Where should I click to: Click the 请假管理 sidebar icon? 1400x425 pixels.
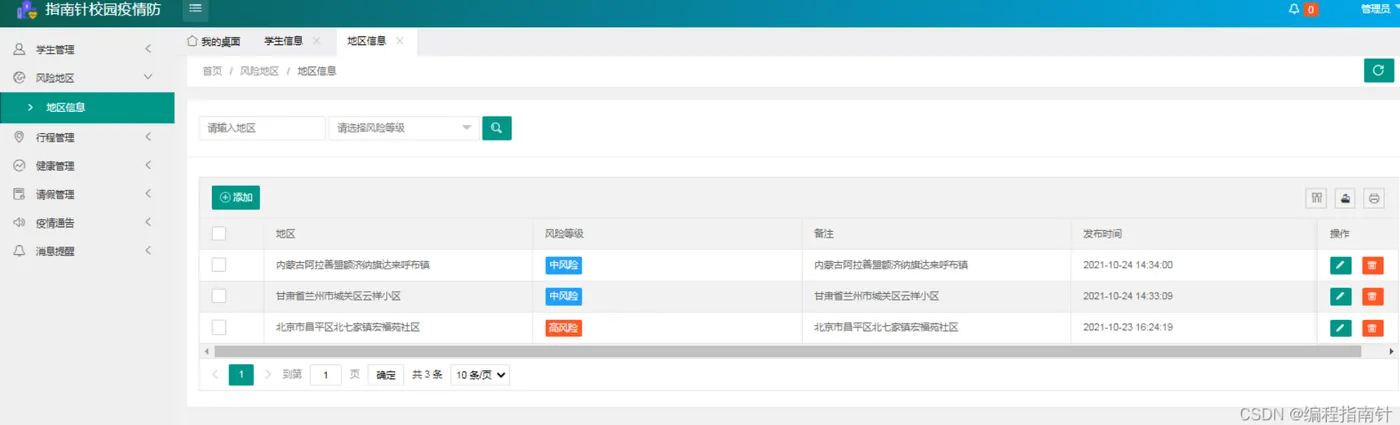(19, 194)
